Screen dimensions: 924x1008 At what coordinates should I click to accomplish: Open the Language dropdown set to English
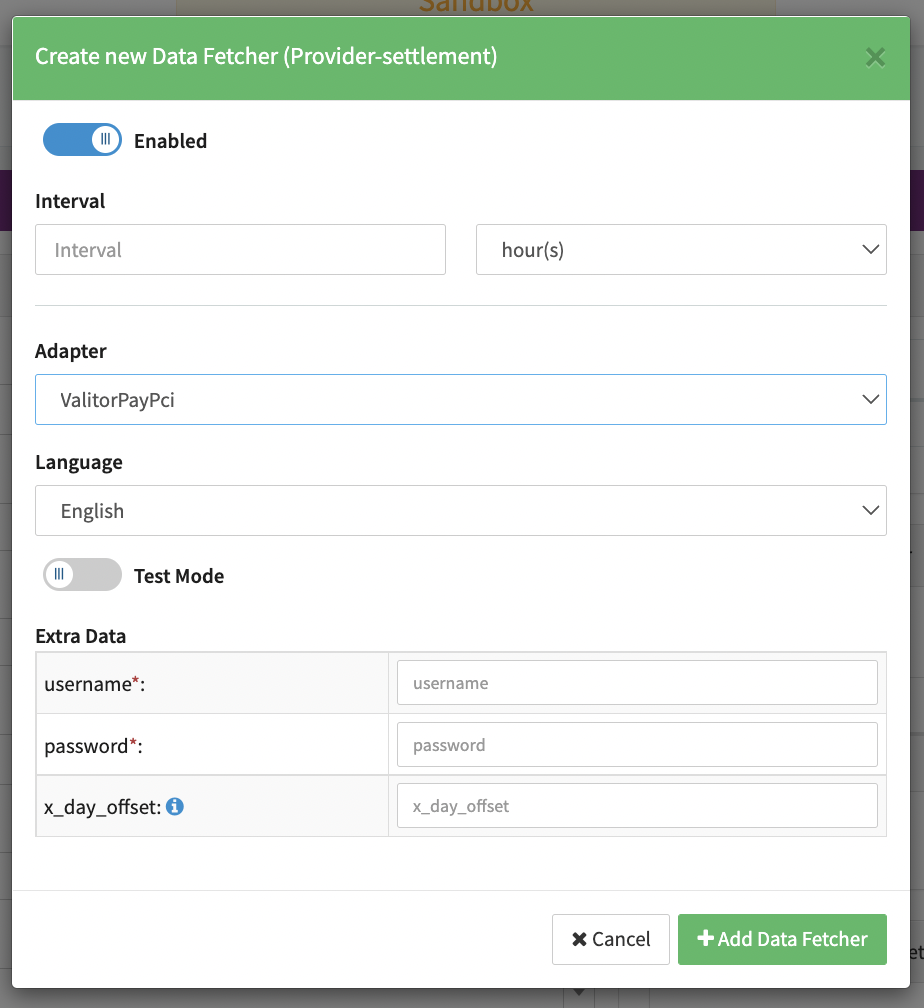(460, 511)
